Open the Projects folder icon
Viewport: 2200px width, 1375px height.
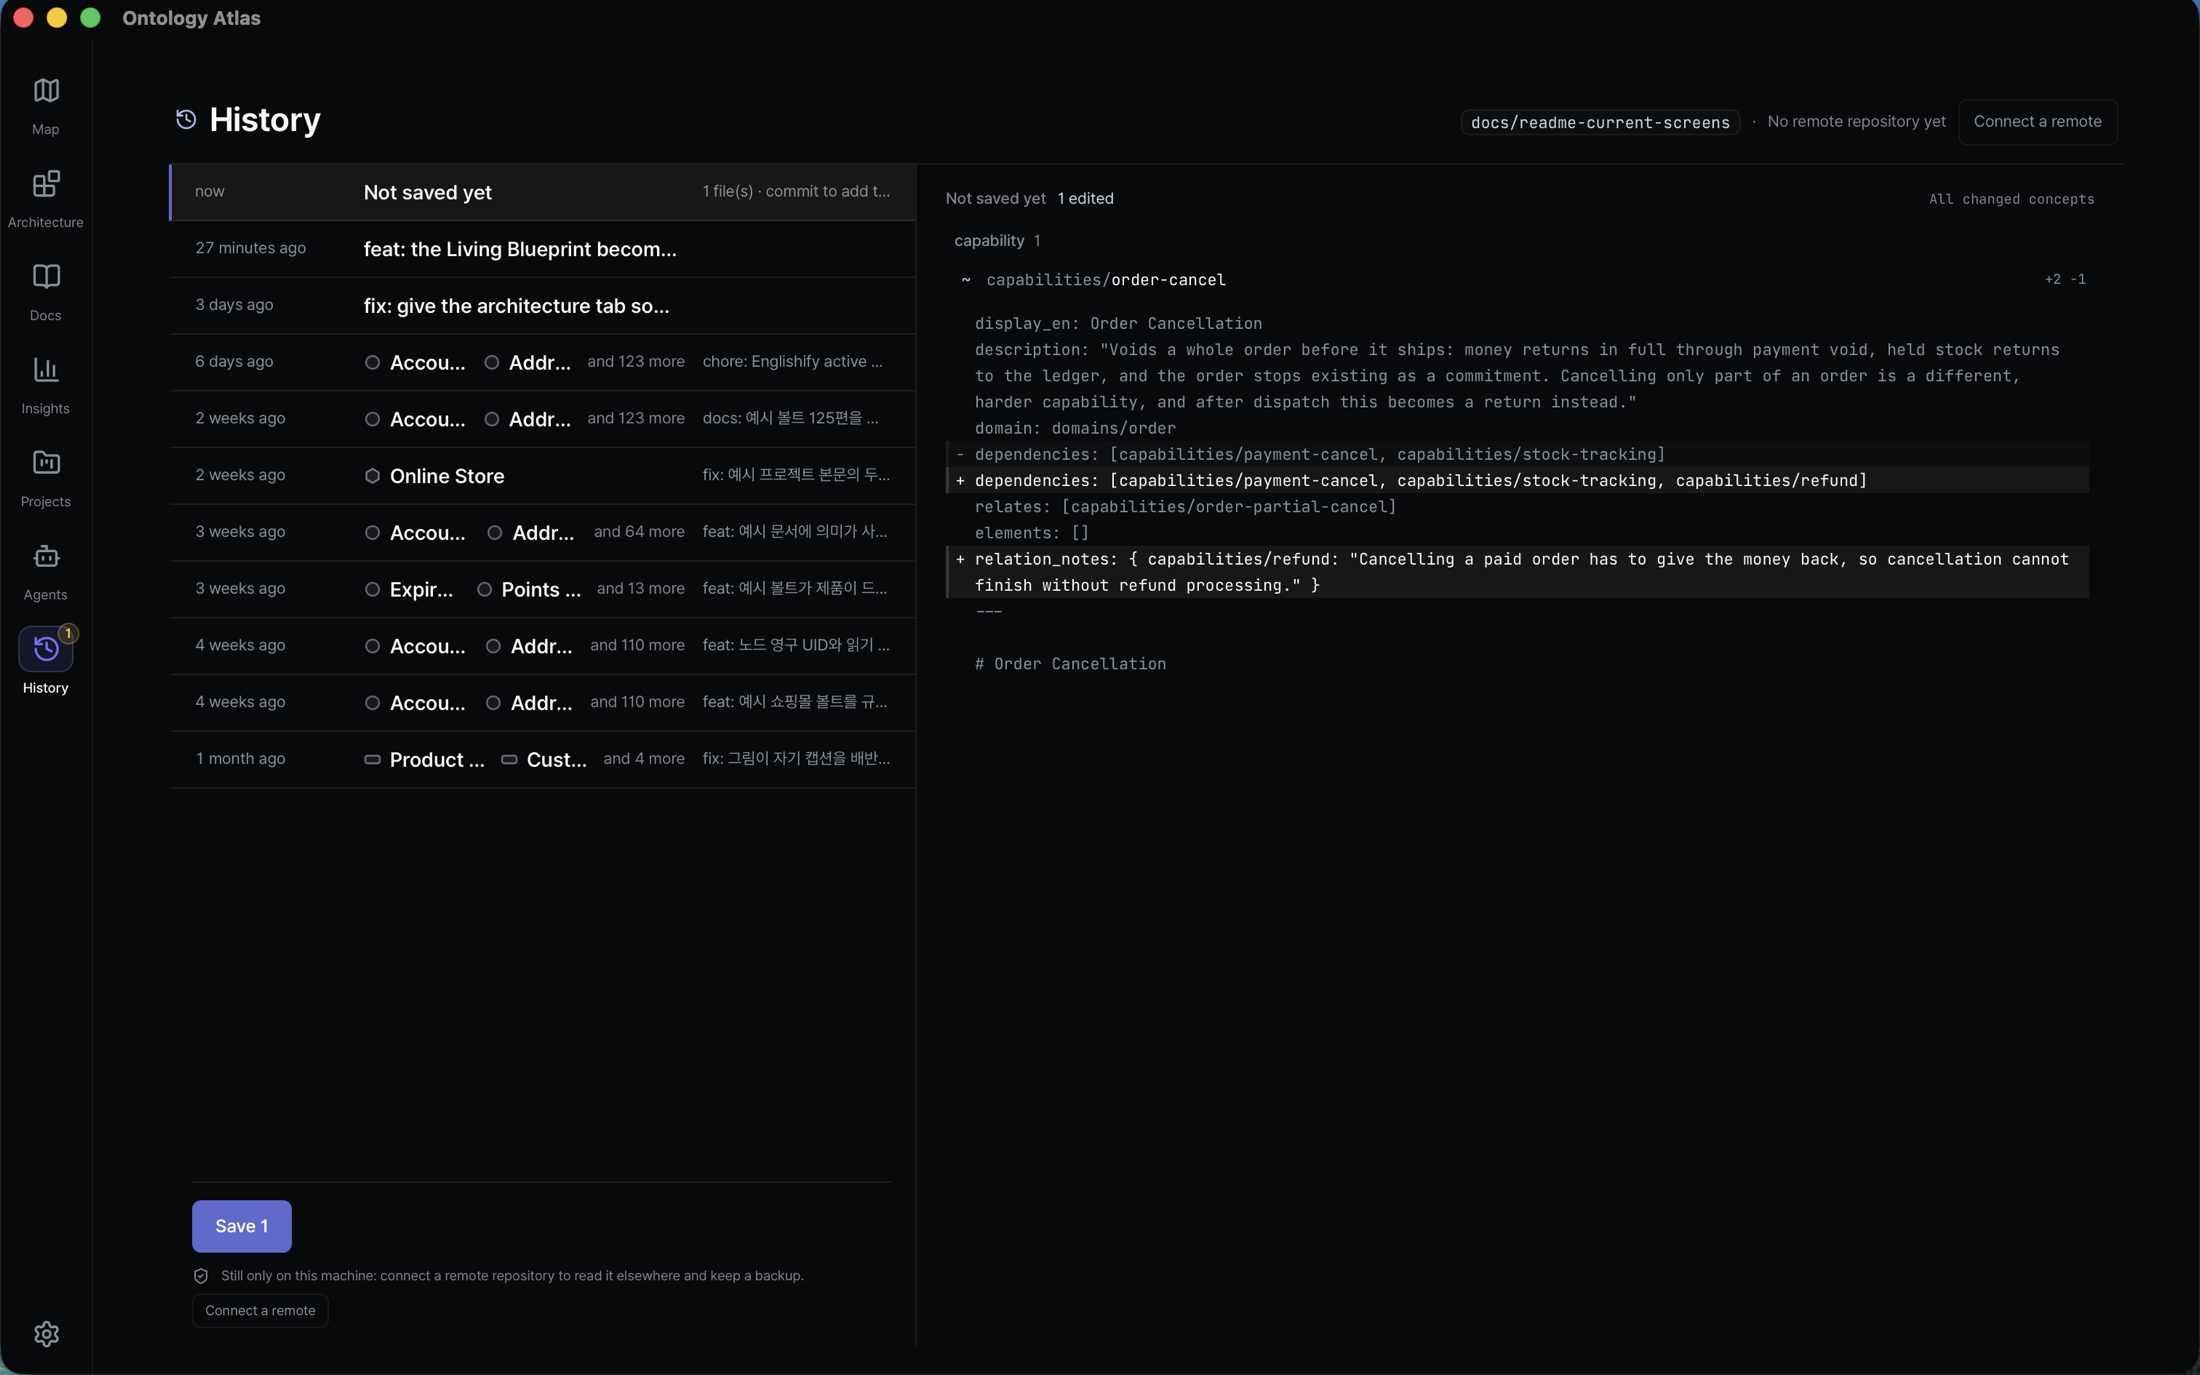[x=46, y=463]
